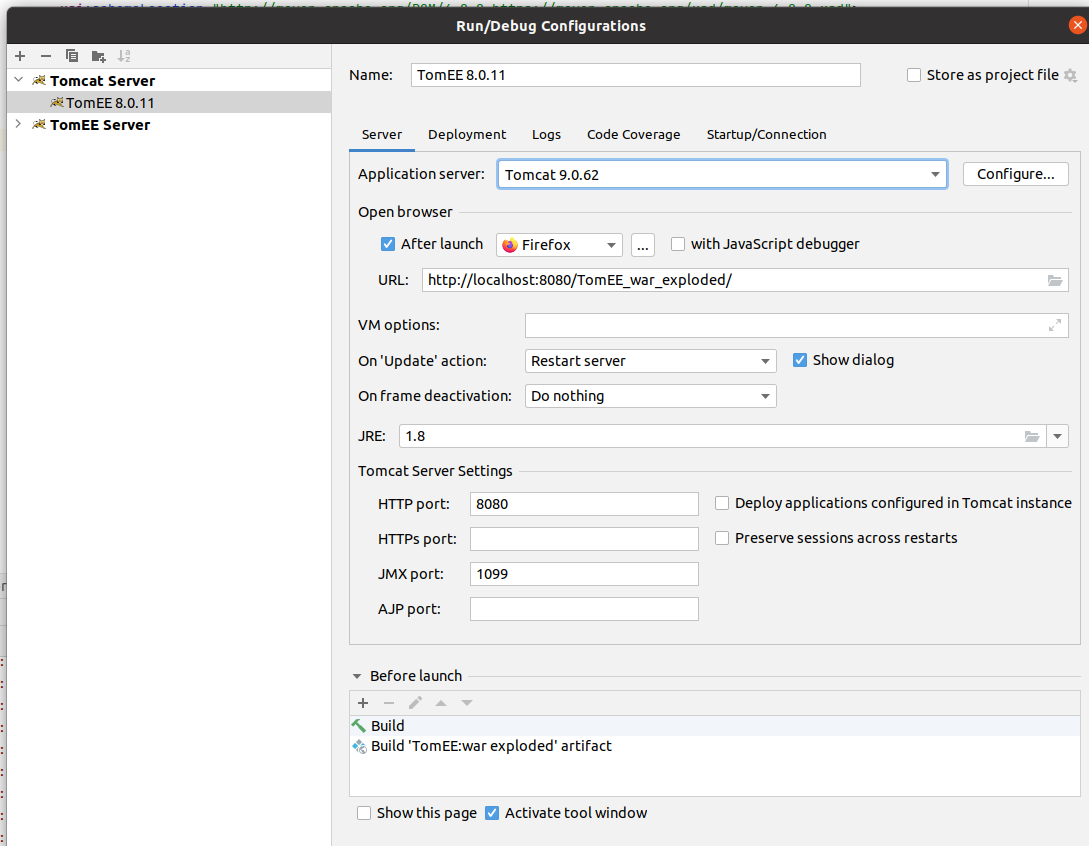Viewport: 1089px width, 846px height.
Task: Expand the TomEE Server tree node
Action: (18, 124)
